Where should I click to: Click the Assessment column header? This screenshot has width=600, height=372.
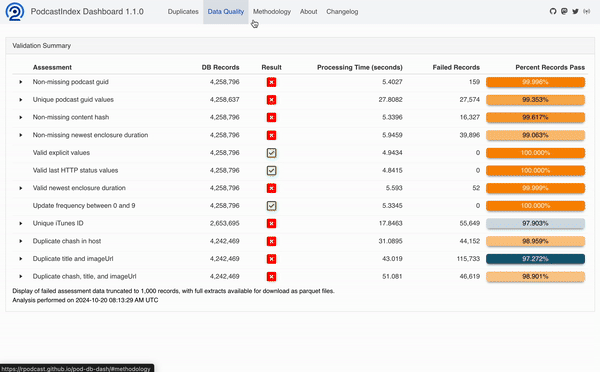tap(52, 67)
